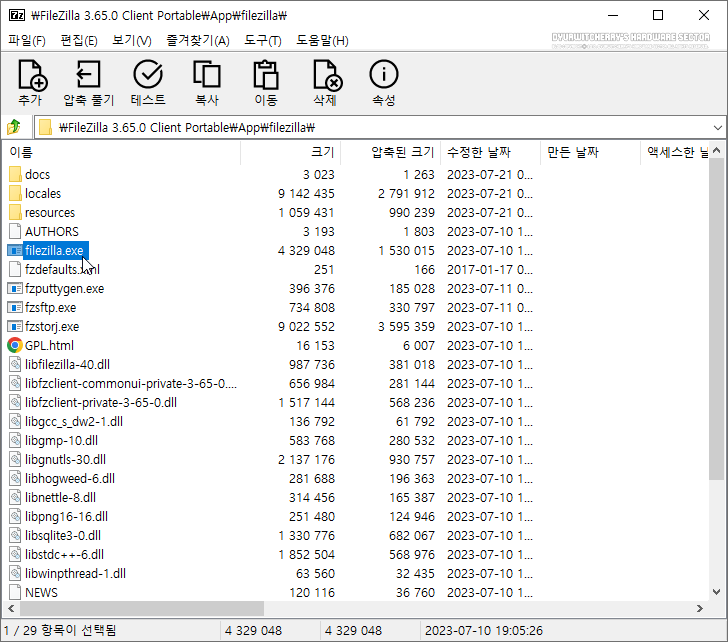Click the libwinpthread-1.dll file icon
The image size is (728, 642).
(15, 574)
